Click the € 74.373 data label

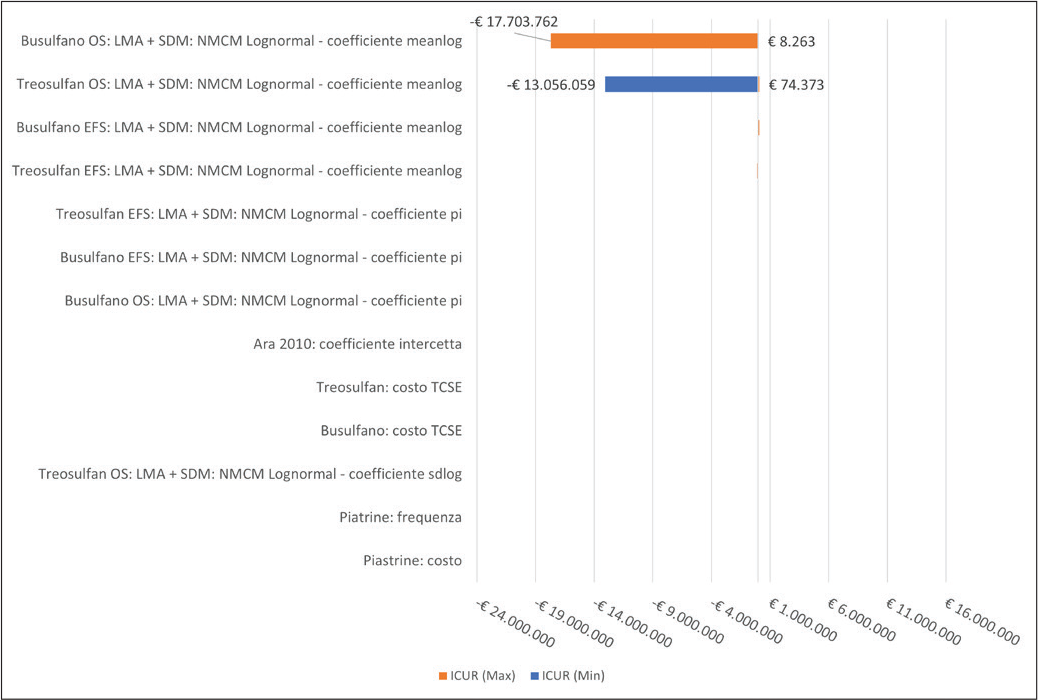tap(796, 85)
